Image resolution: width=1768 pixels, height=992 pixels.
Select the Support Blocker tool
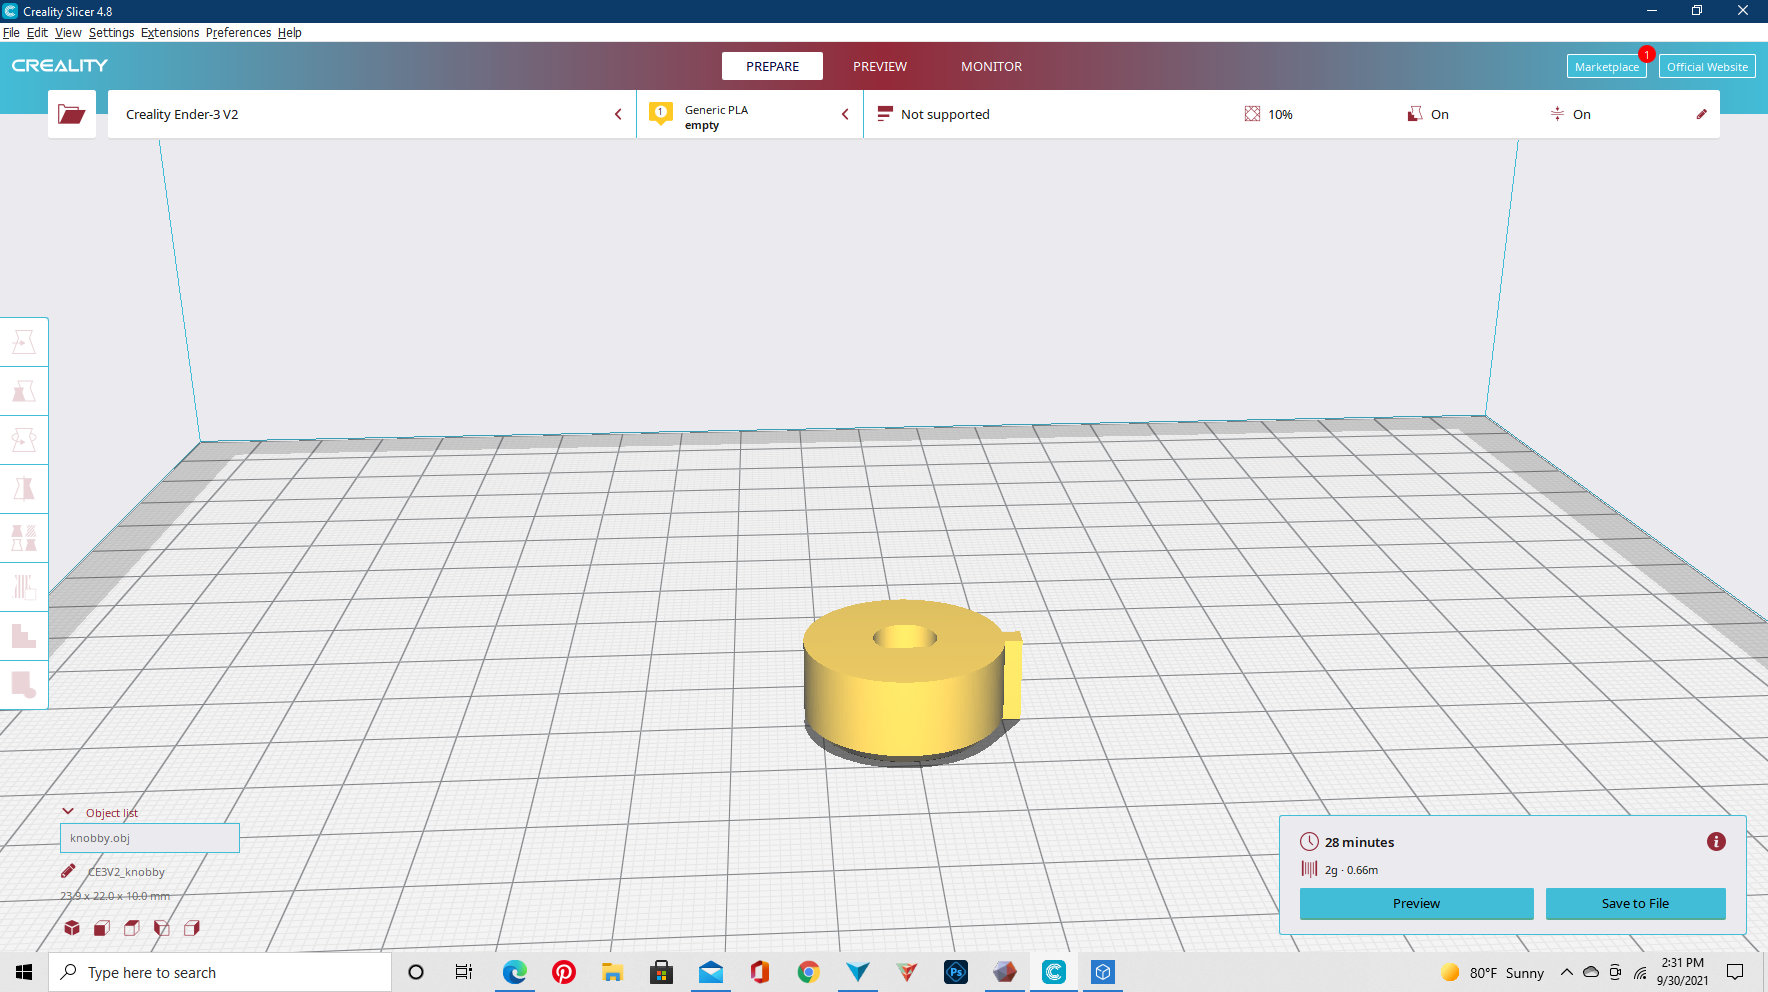pyautogui.click(x=24, y=587)
